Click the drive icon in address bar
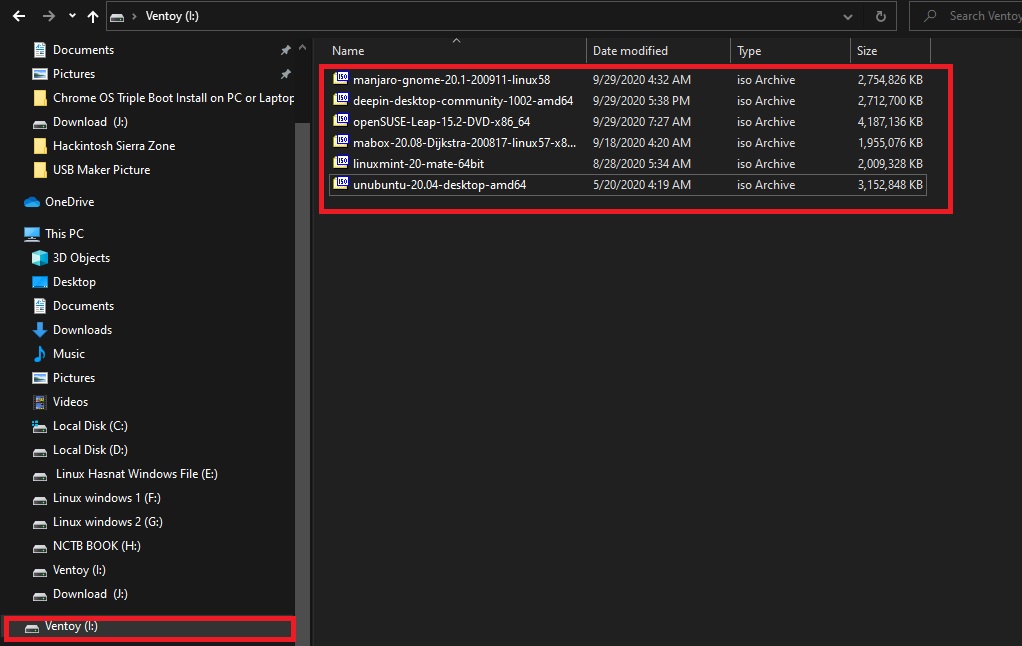This screenshot has height=646, width=1022. (117, 17)
